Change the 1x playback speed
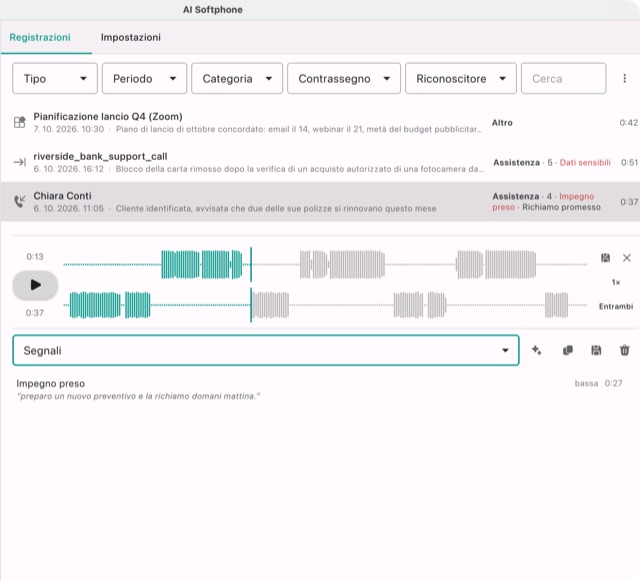The height and width of the screenshot is (581, 640). point(616,282)
